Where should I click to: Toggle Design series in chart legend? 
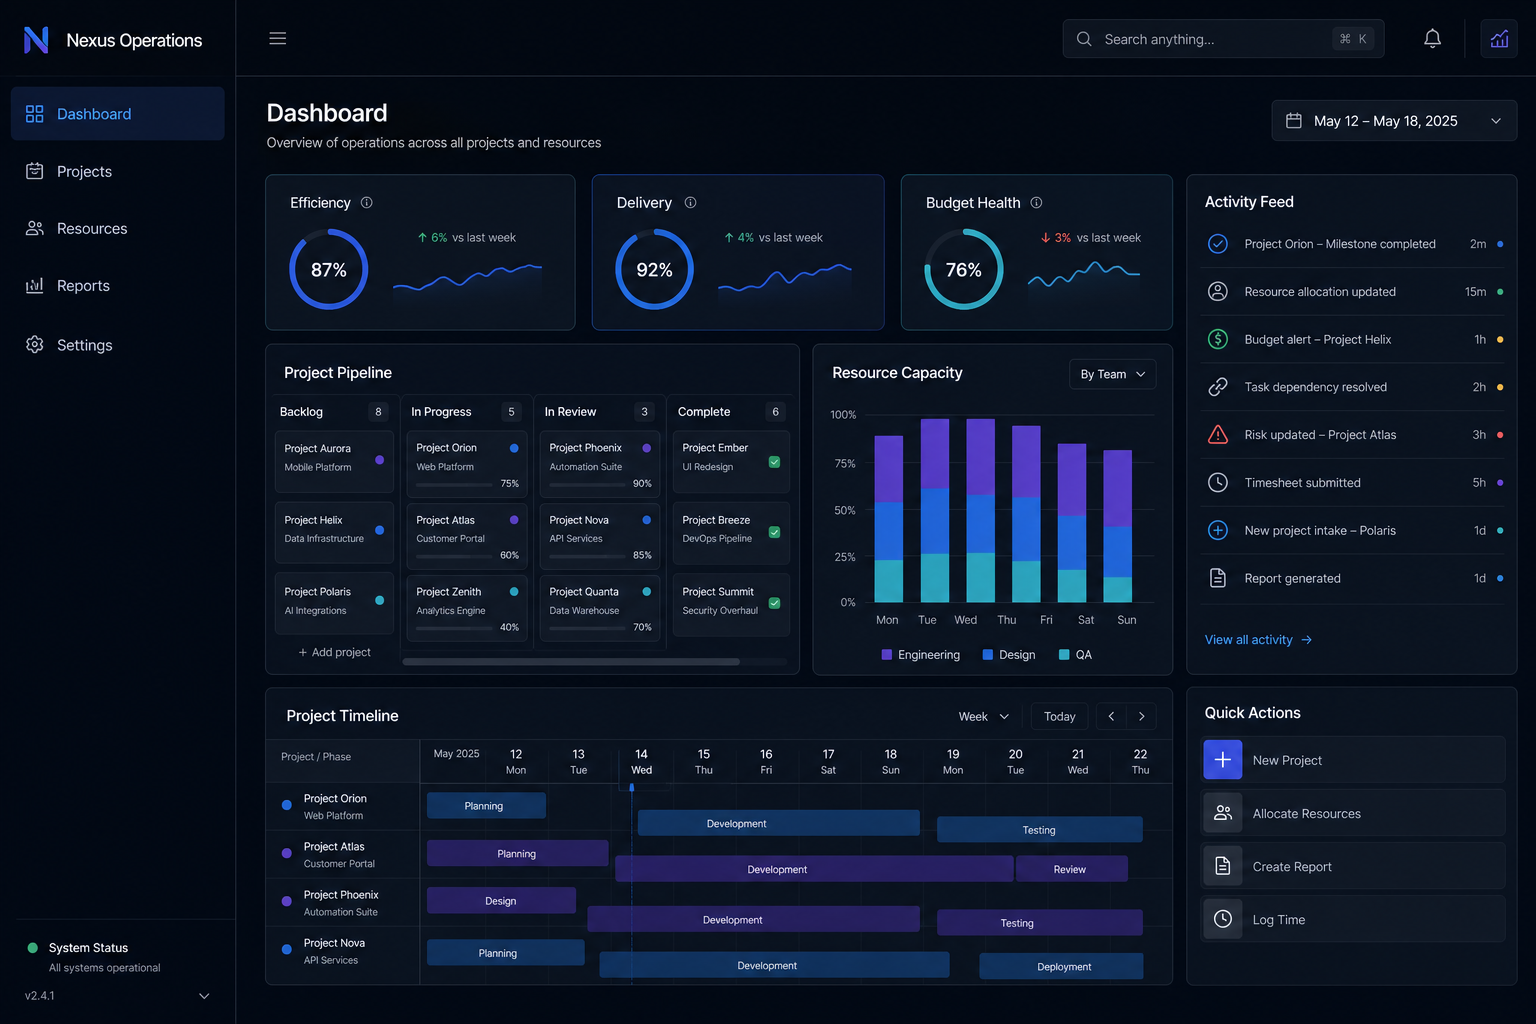pyautogui.click(x=1009, y=655)
